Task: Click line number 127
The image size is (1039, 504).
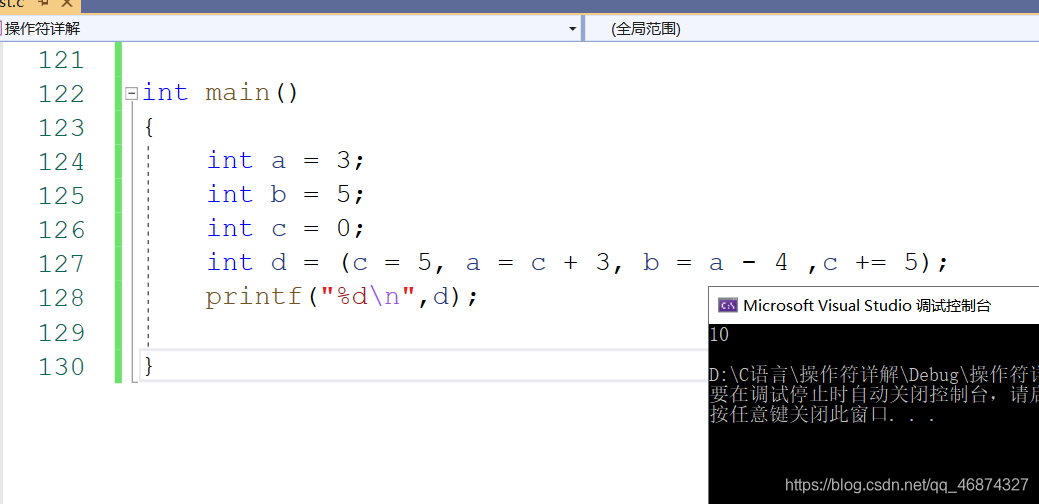Action: tap(61, 264)
